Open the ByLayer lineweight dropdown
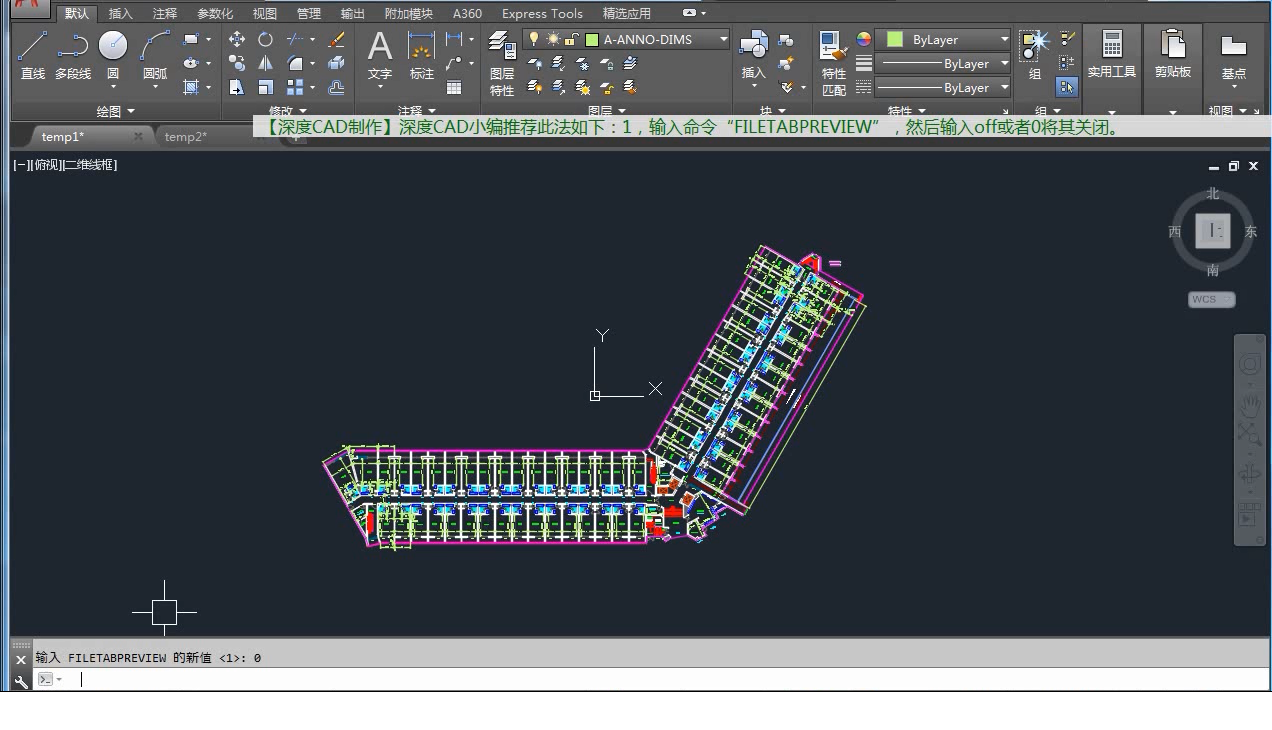1272x730 pixels. 943,63
